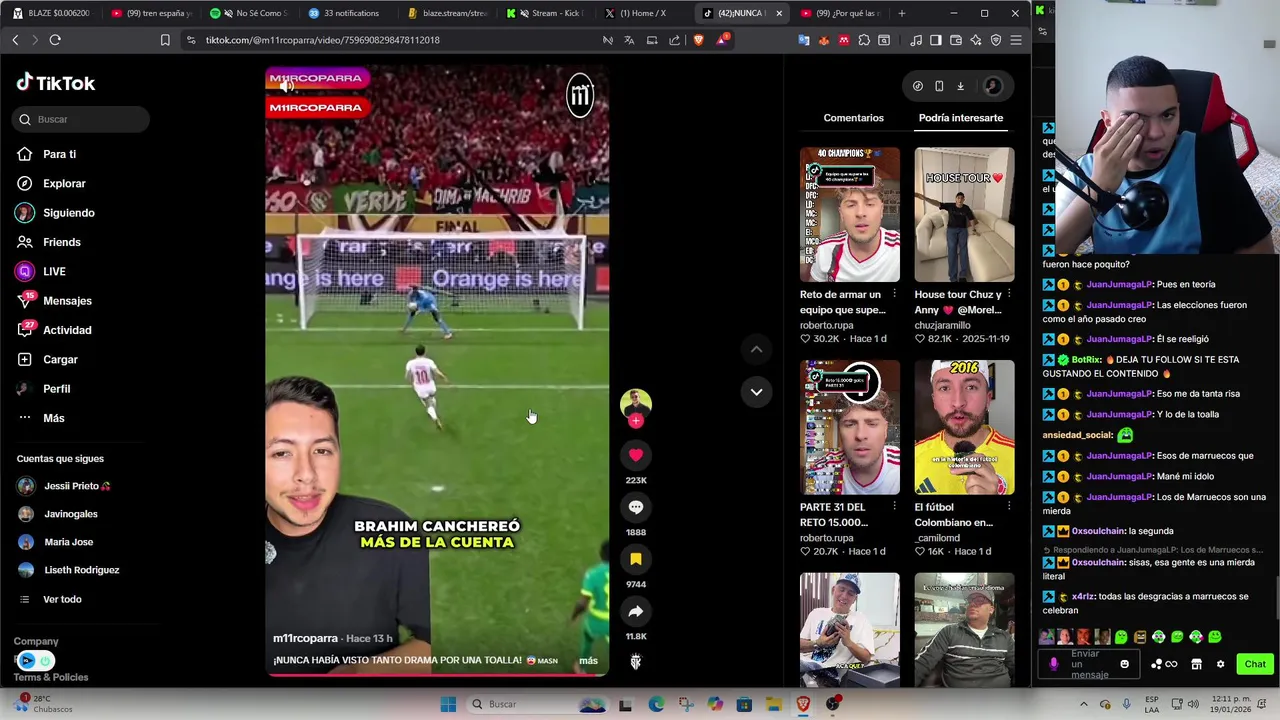1280x720 pixels.
Task: Open the MetaMask fox extension
Action: point(824,40)
